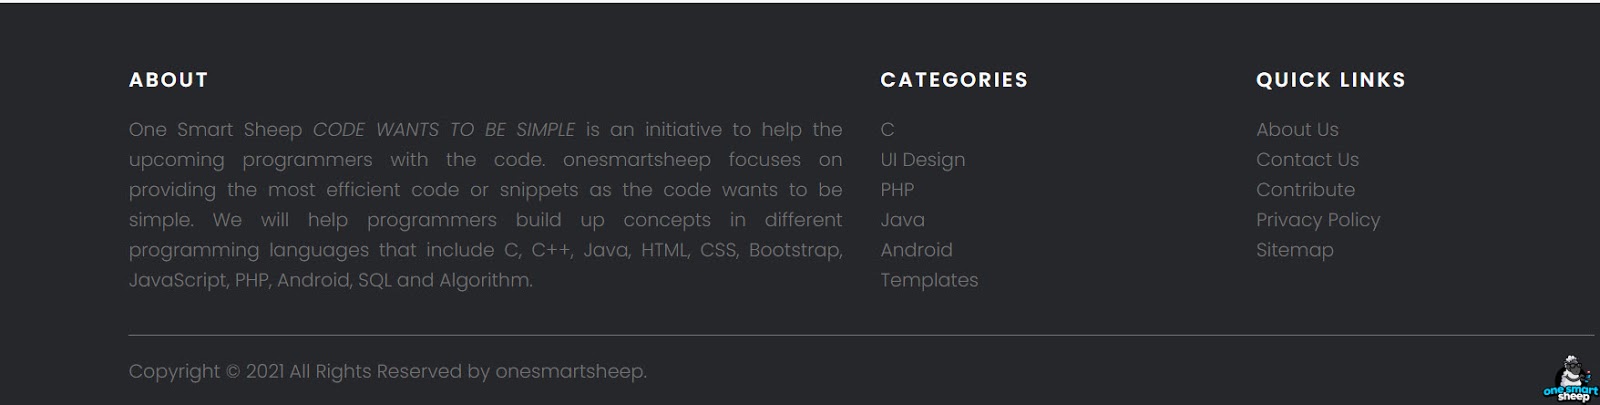Click the italic CODE WANTS TO BE SIMPLE text
Screen dimensions: 1600x405
444,129
